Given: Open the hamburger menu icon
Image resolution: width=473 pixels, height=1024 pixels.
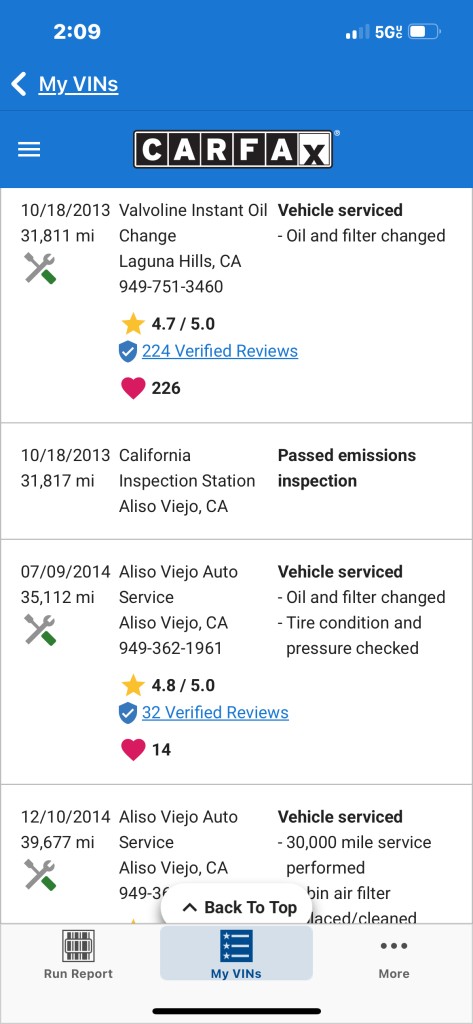Looking at the screenshot, I should click(x=29, y=150).
